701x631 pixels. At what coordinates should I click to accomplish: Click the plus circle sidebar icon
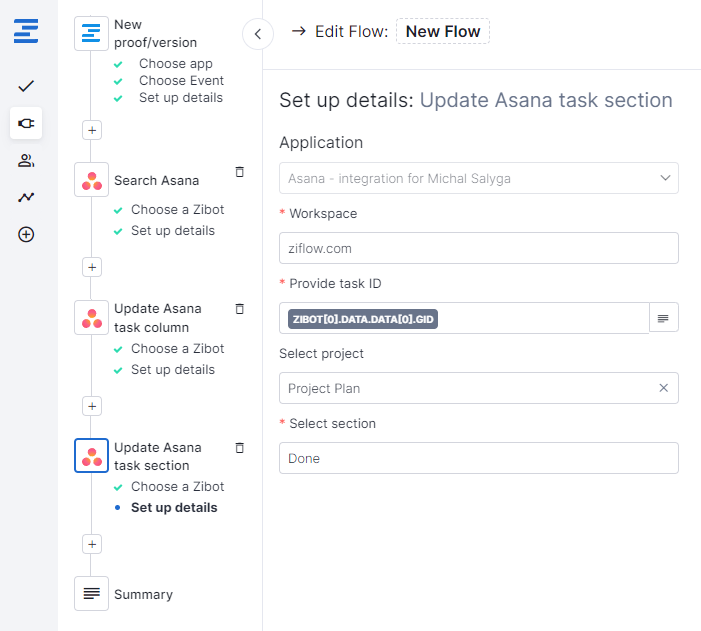point(26,234)
